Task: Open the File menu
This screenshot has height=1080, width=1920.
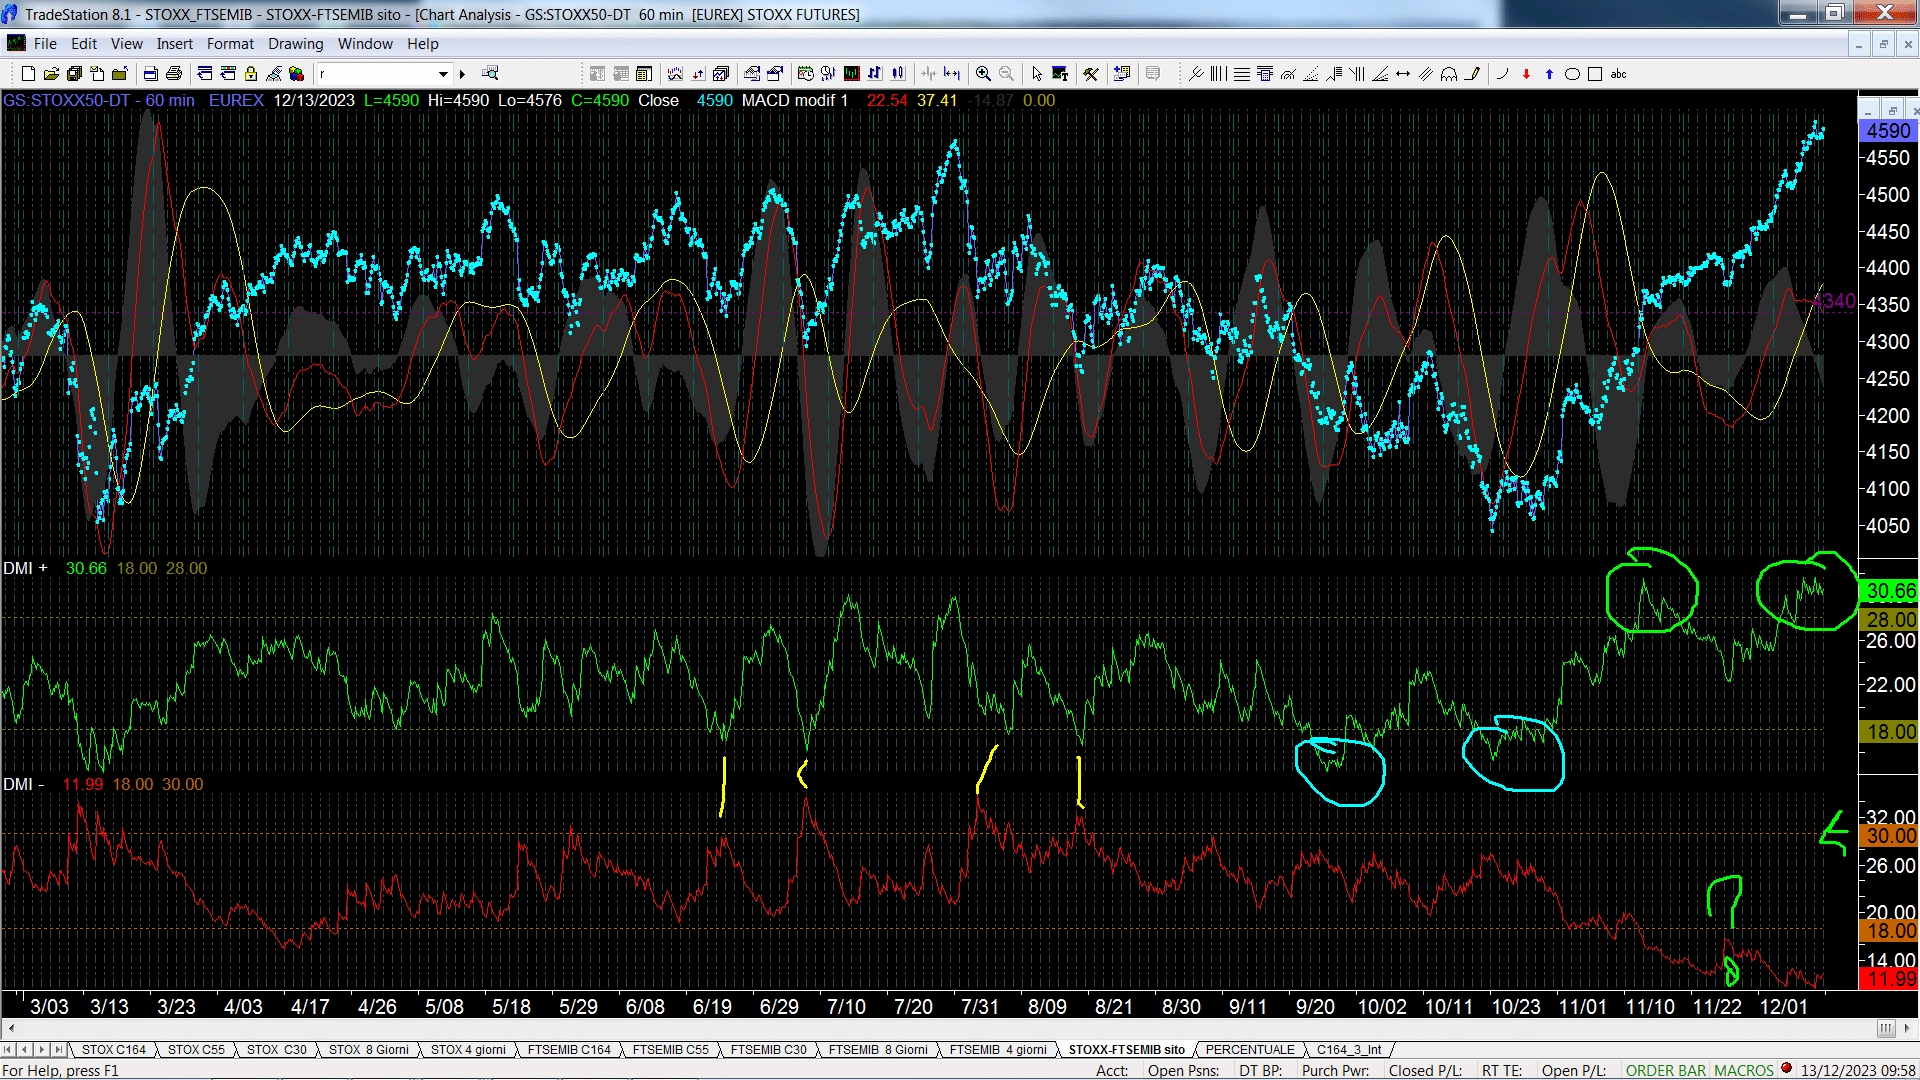Action: [x=45, y=44]
